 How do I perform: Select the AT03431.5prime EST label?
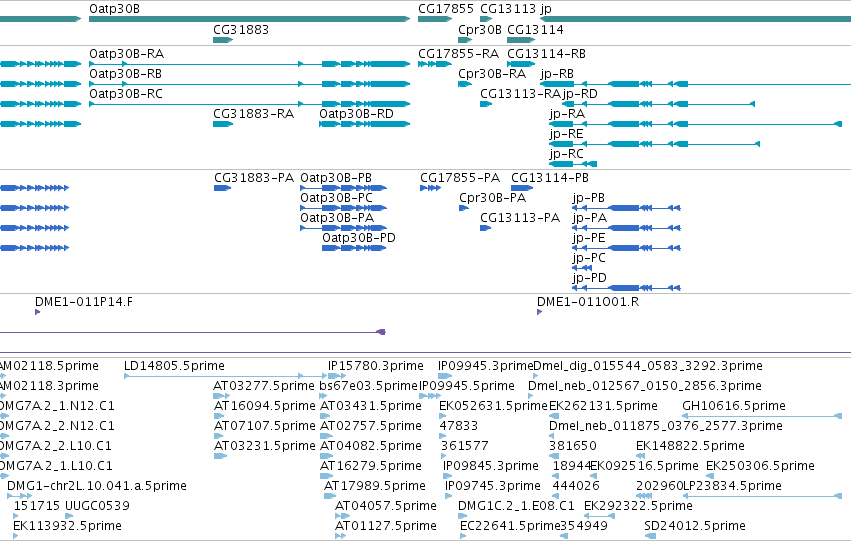[x=371, y=406]
